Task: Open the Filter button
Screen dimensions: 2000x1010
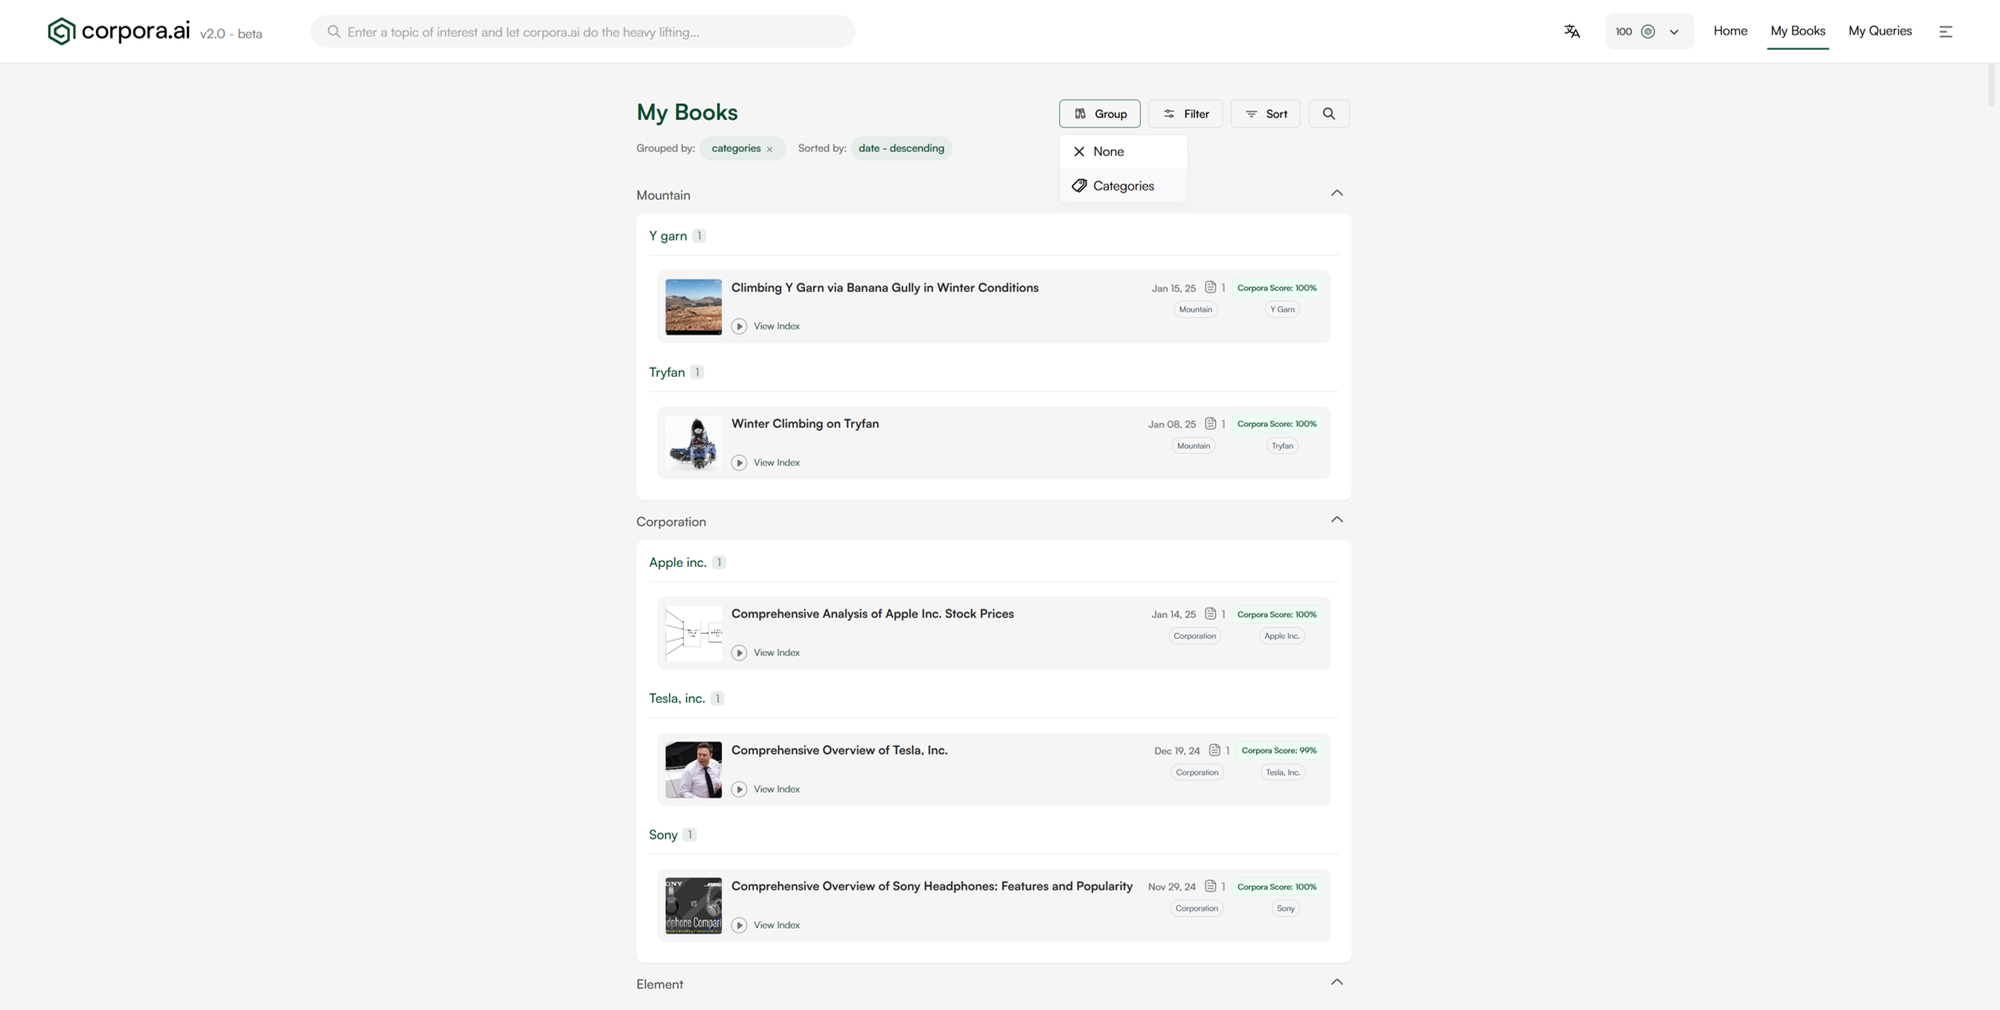Action: [1185, 114]
